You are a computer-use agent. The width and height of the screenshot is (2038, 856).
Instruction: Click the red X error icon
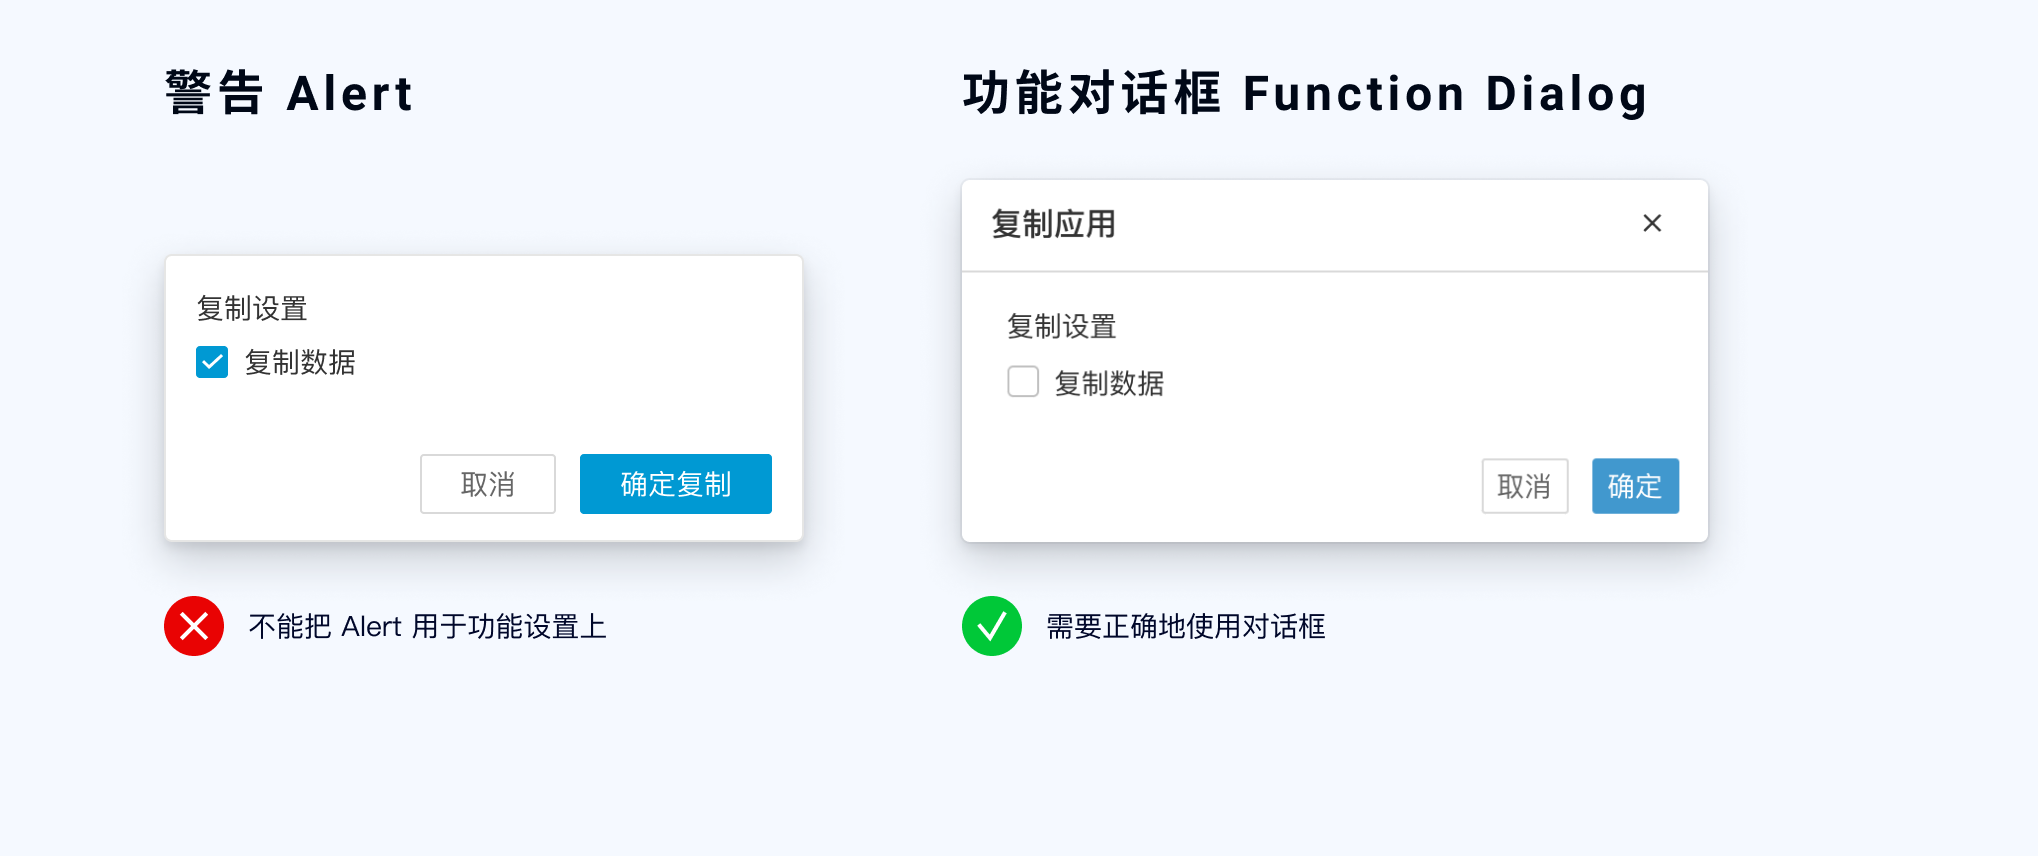[194, 626]
